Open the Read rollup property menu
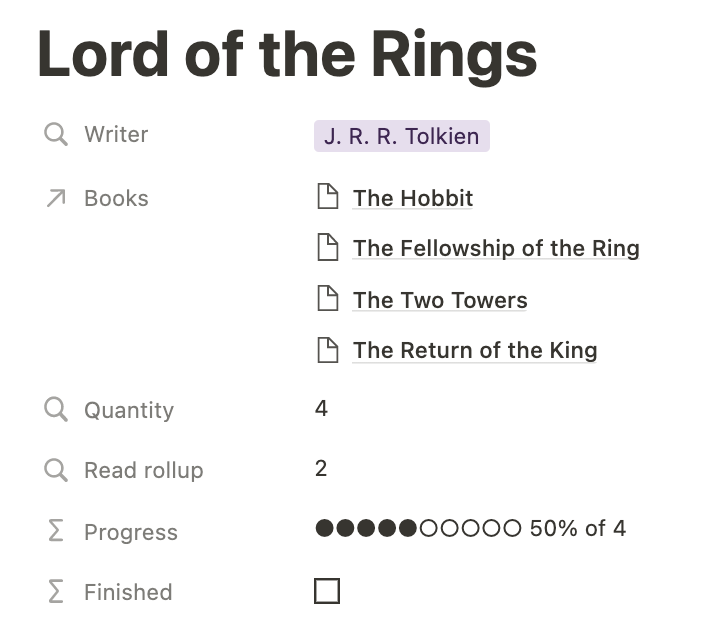Screen dimensions: 718x622 click(x=144, y=470)
